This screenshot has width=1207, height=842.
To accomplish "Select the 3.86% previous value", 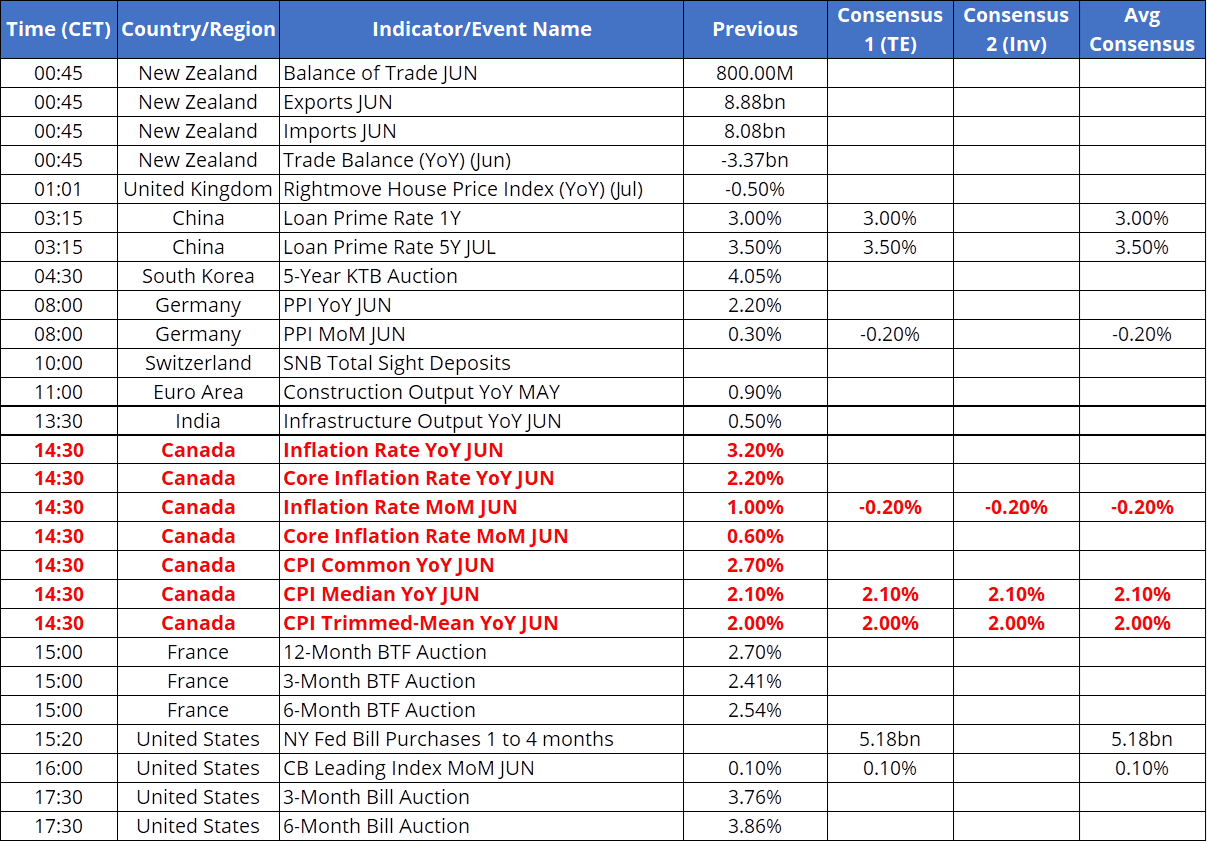I will pyautogui.click(x=755, y=826).
